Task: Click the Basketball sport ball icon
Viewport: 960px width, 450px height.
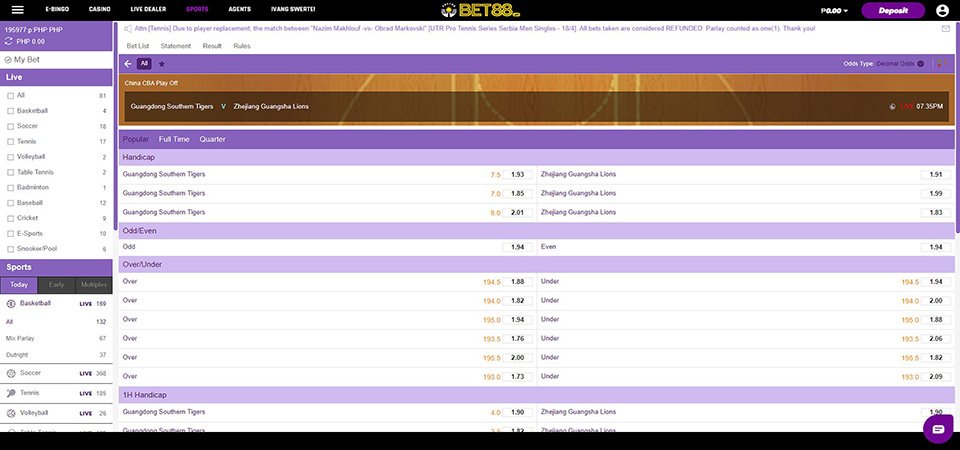Action: click(x=11, y=304)
